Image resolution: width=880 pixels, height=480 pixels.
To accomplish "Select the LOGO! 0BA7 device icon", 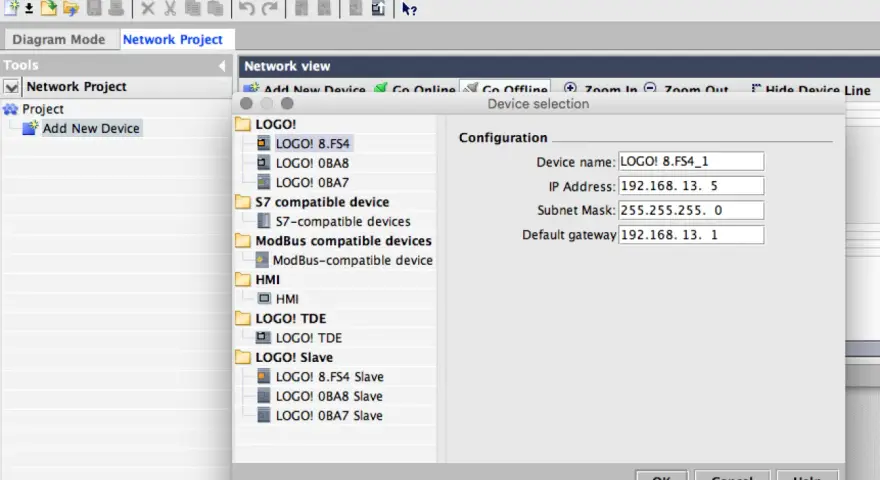I will click(x=263, y=182).
